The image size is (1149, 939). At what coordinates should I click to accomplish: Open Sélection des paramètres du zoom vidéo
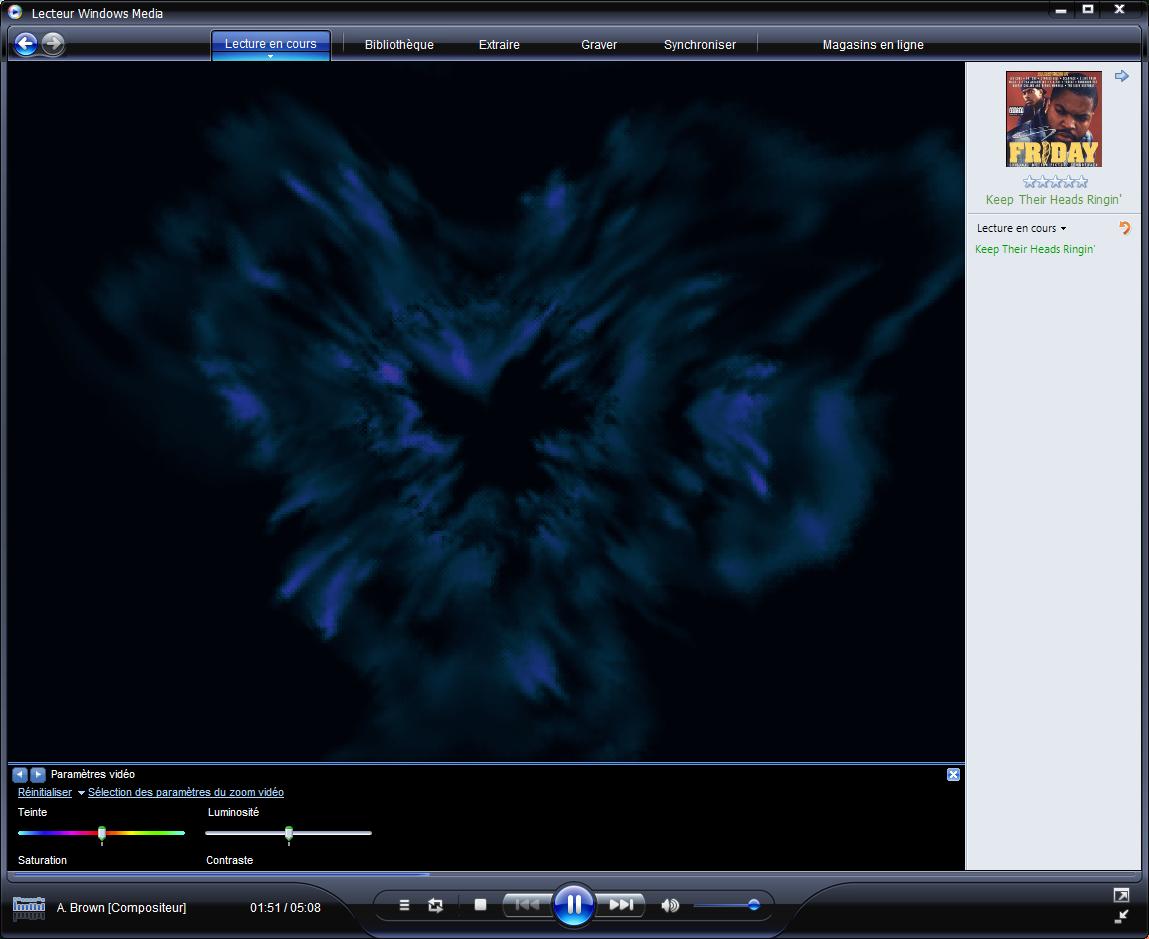point(185,792)
